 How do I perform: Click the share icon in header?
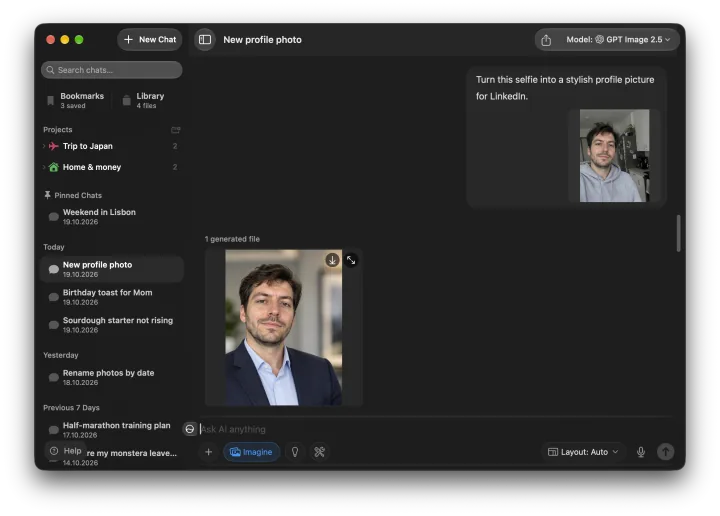(546, 40)
